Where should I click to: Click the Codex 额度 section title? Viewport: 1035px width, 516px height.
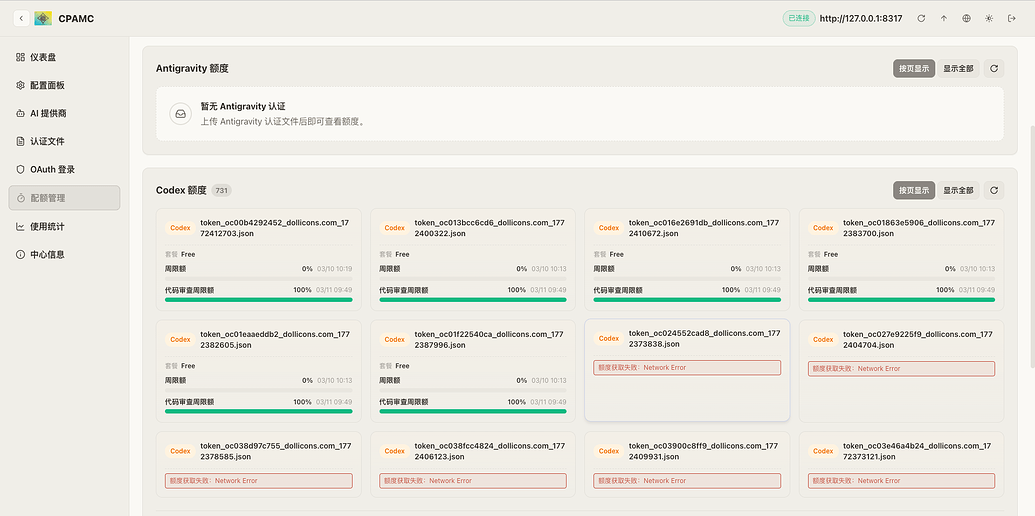[x=182, y=191]
